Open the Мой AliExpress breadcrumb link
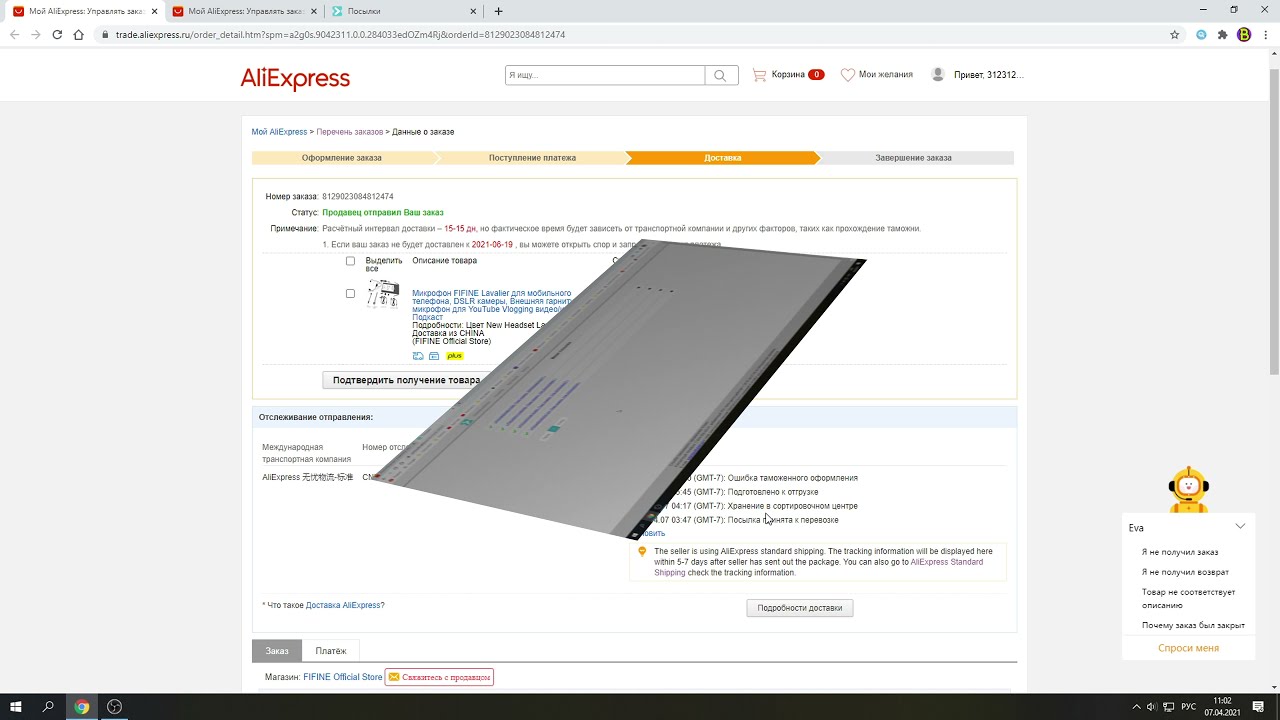1280x720 pixels. click(279, 132)
